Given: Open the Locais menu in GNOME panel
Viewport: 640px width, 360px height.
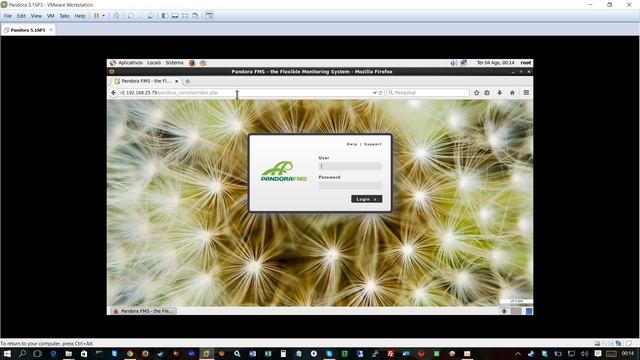Looking at the screenshot, I should [x=154, y=63].
